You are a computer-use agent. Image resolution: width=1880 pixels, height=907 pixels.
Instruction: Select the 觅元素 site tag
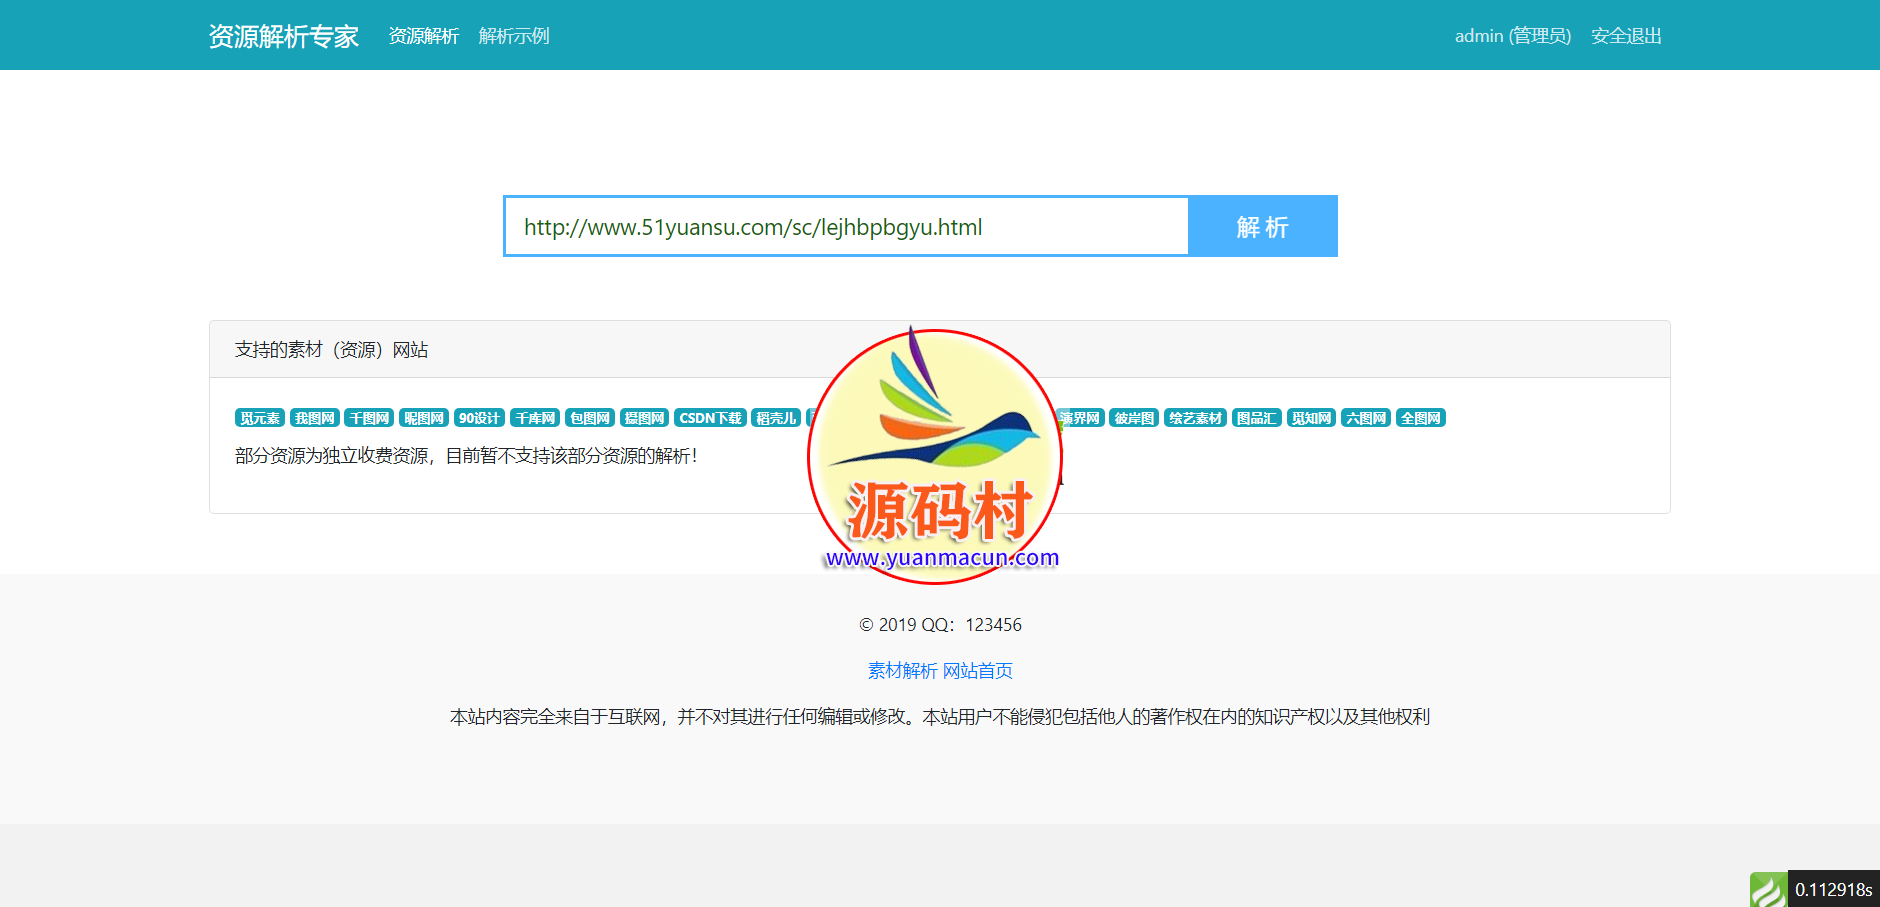click(260, 418)
